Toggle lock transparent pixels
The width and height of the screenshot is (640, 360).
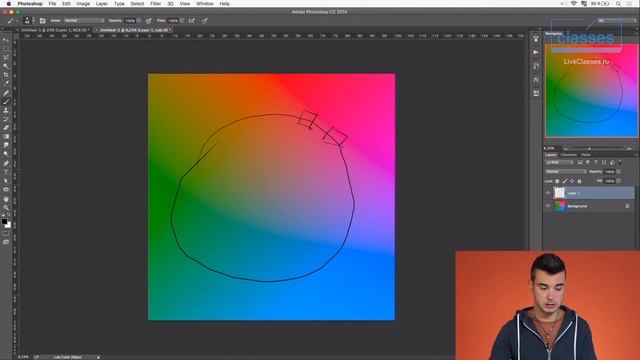click(557, 181)
